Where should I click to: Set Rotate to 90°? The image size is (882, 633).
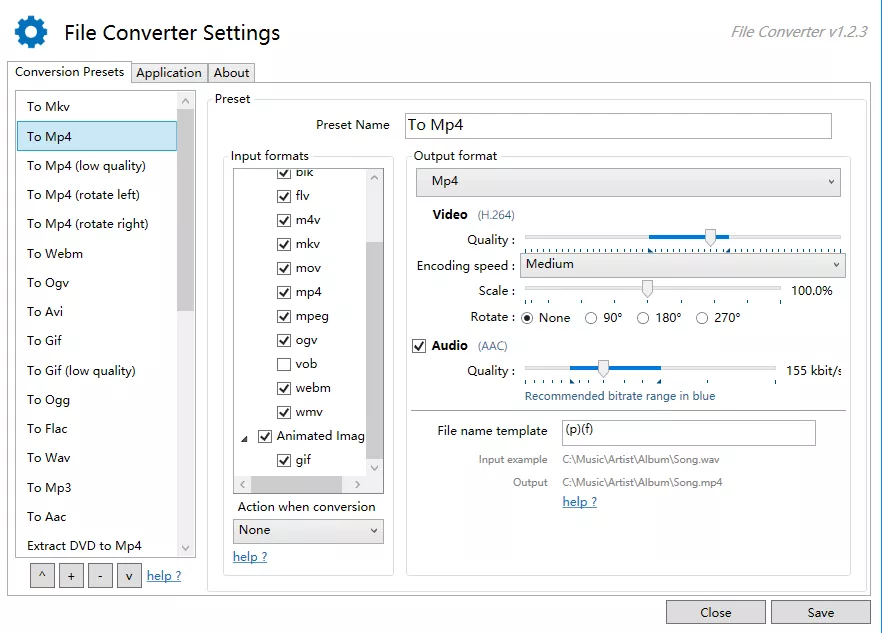[591, 318]
